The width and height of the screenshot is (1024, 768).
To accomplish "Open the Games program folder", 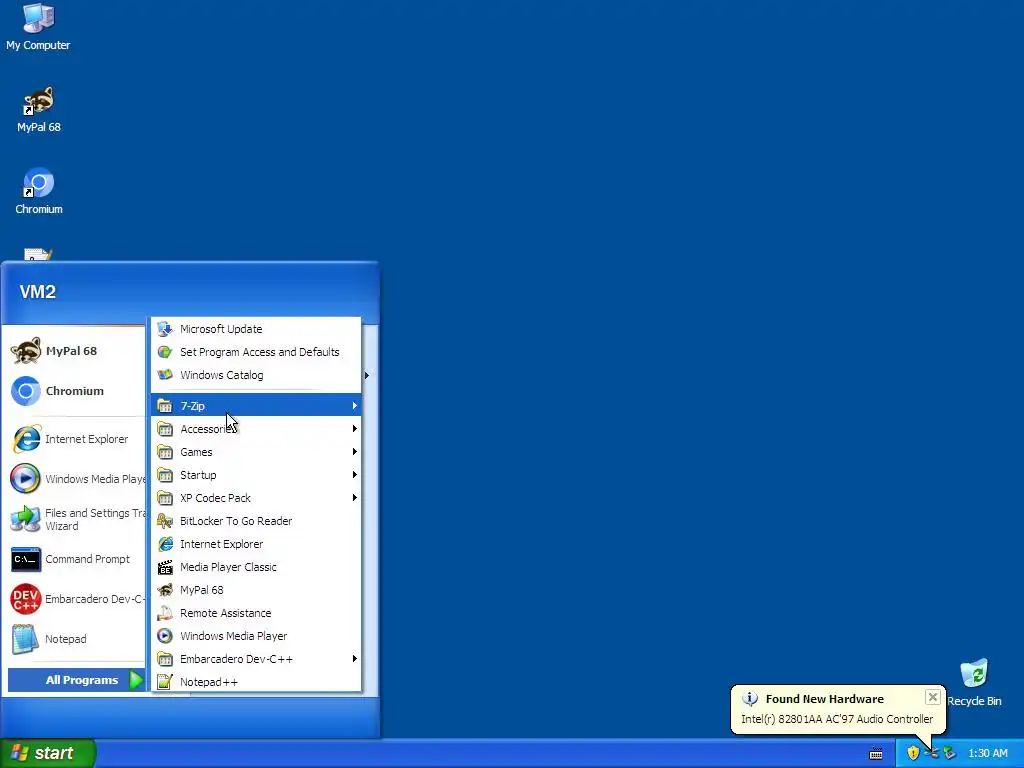I will [256, 452].
